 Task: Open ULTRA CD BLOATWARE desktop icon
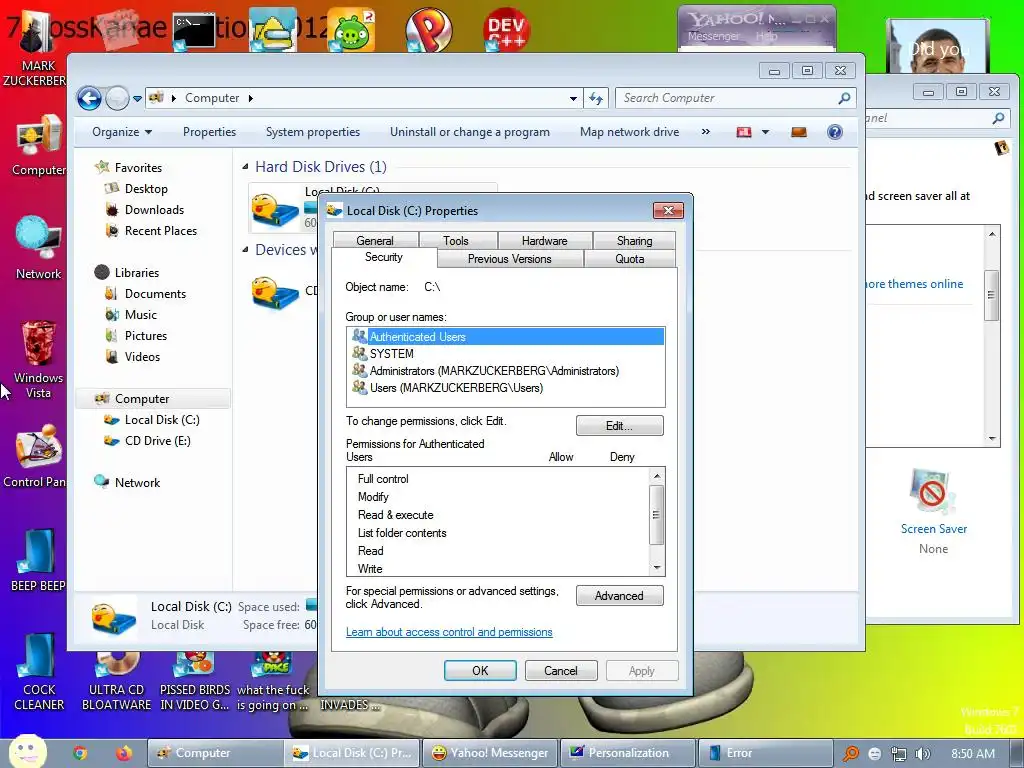(x=116, y=681)
